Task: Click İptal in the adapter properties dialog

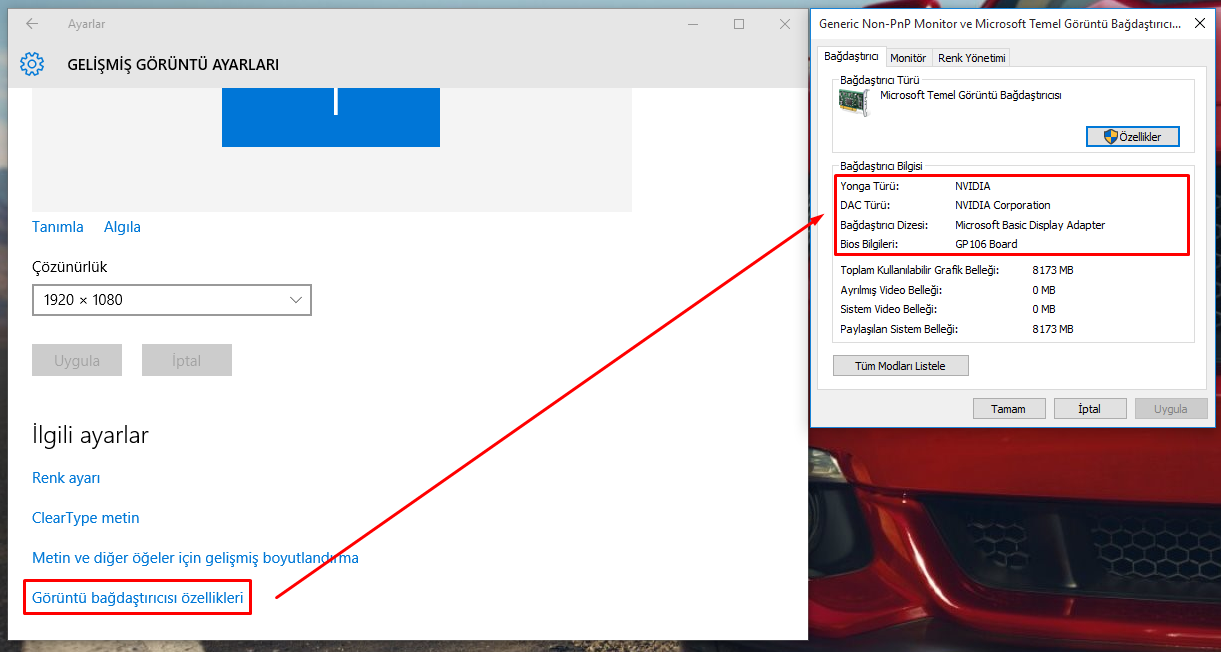Action: pos(1089,409)
